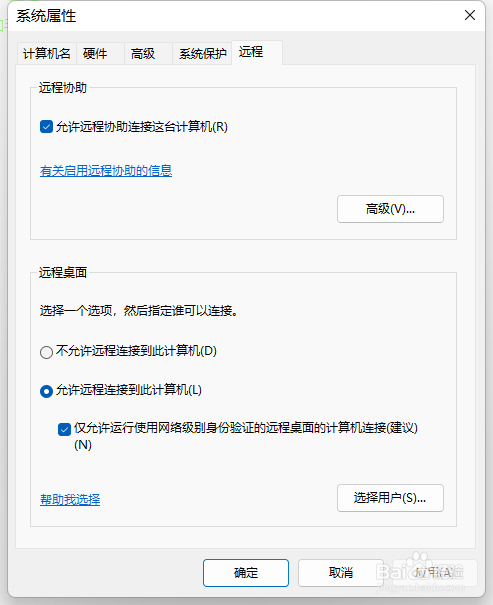This screenshot has width=493, height=605.
Task: Uncheck the network-level authentication 仅允许运行 checkbox
Action: tap(64, 429)
